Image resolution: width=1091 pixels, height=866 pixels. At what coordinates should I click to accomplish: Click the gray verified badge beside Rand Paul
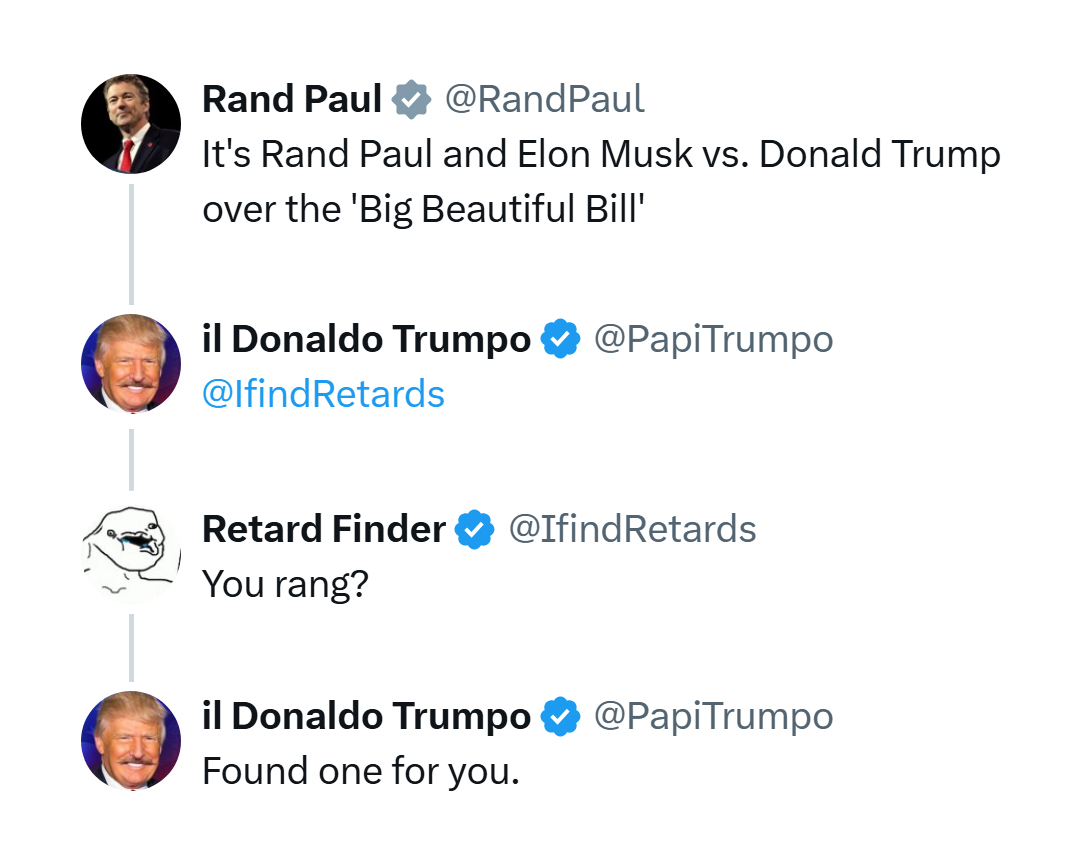coord(412,99)
